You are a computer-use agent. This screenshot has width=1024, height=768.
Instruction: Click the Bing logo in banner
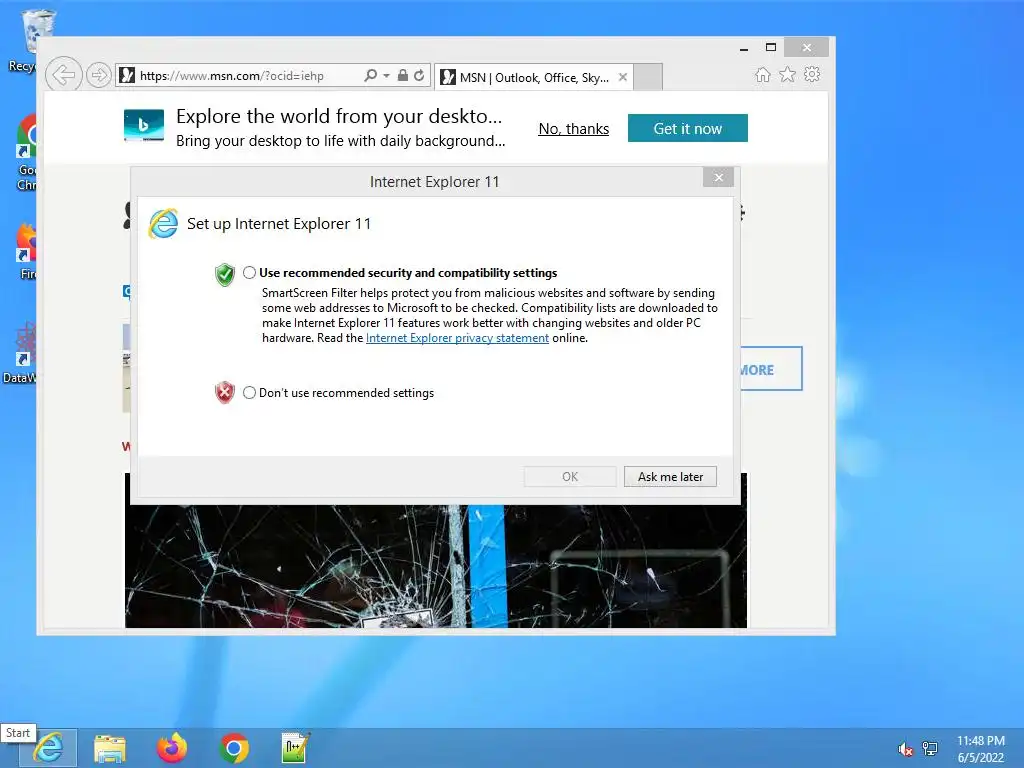144,125
